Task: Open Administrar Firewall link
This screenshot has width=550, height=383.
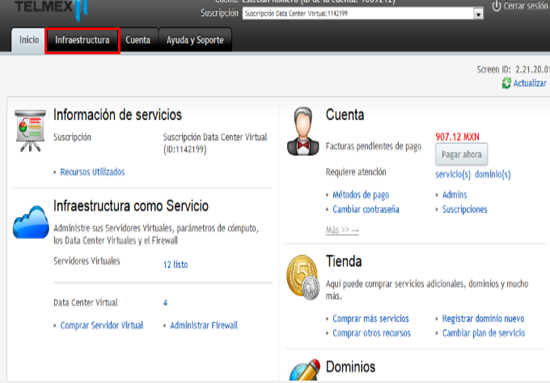Action: (204, 325)
